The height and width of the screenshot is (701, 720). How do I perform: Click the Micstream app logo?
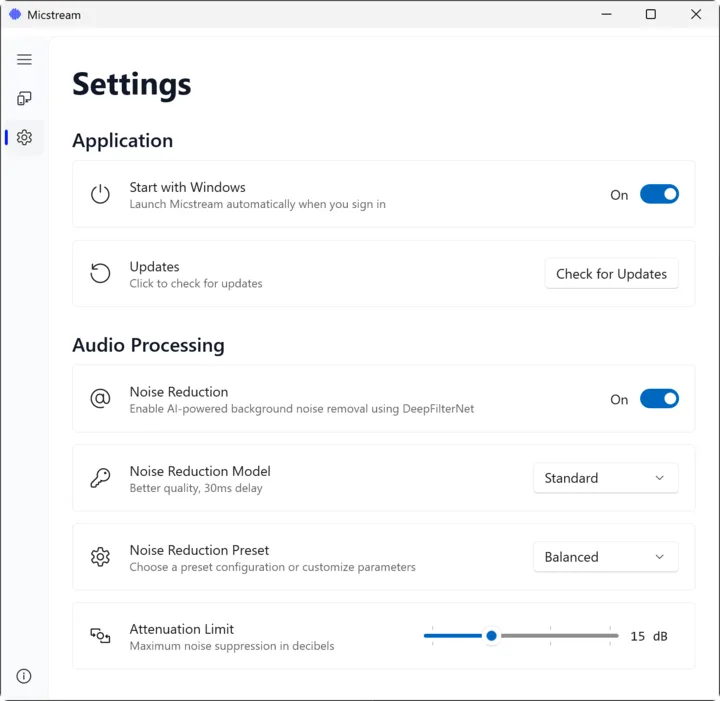pos(15,15)
